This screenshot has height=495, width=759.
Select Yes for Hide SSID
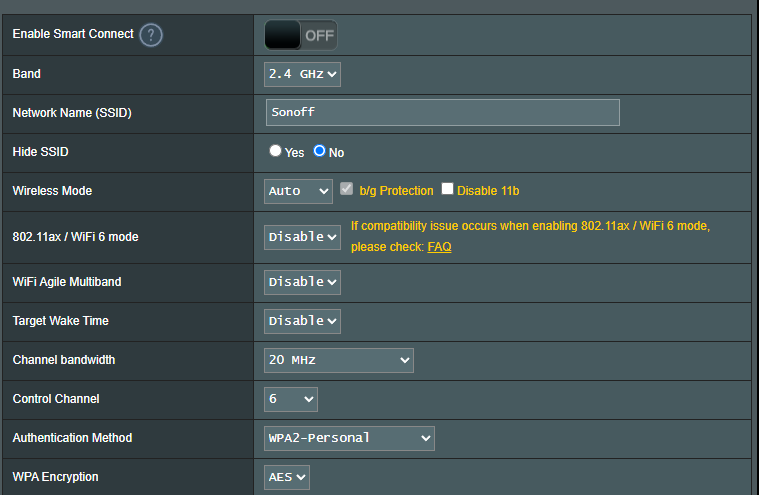pyautogui.click(x=275, y=151)
